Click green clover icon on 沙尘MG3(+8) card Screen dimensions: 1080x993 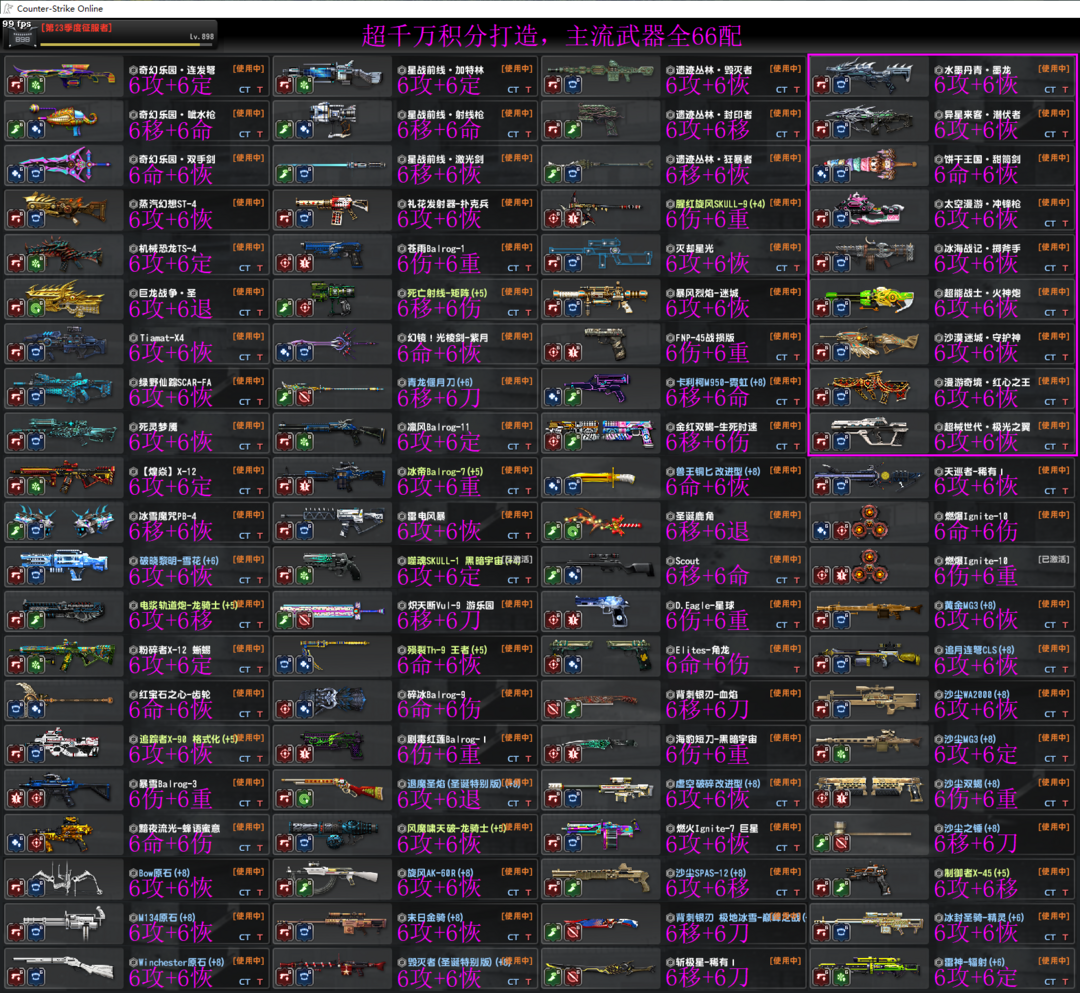pyautogui.click(x=842, y=754)
